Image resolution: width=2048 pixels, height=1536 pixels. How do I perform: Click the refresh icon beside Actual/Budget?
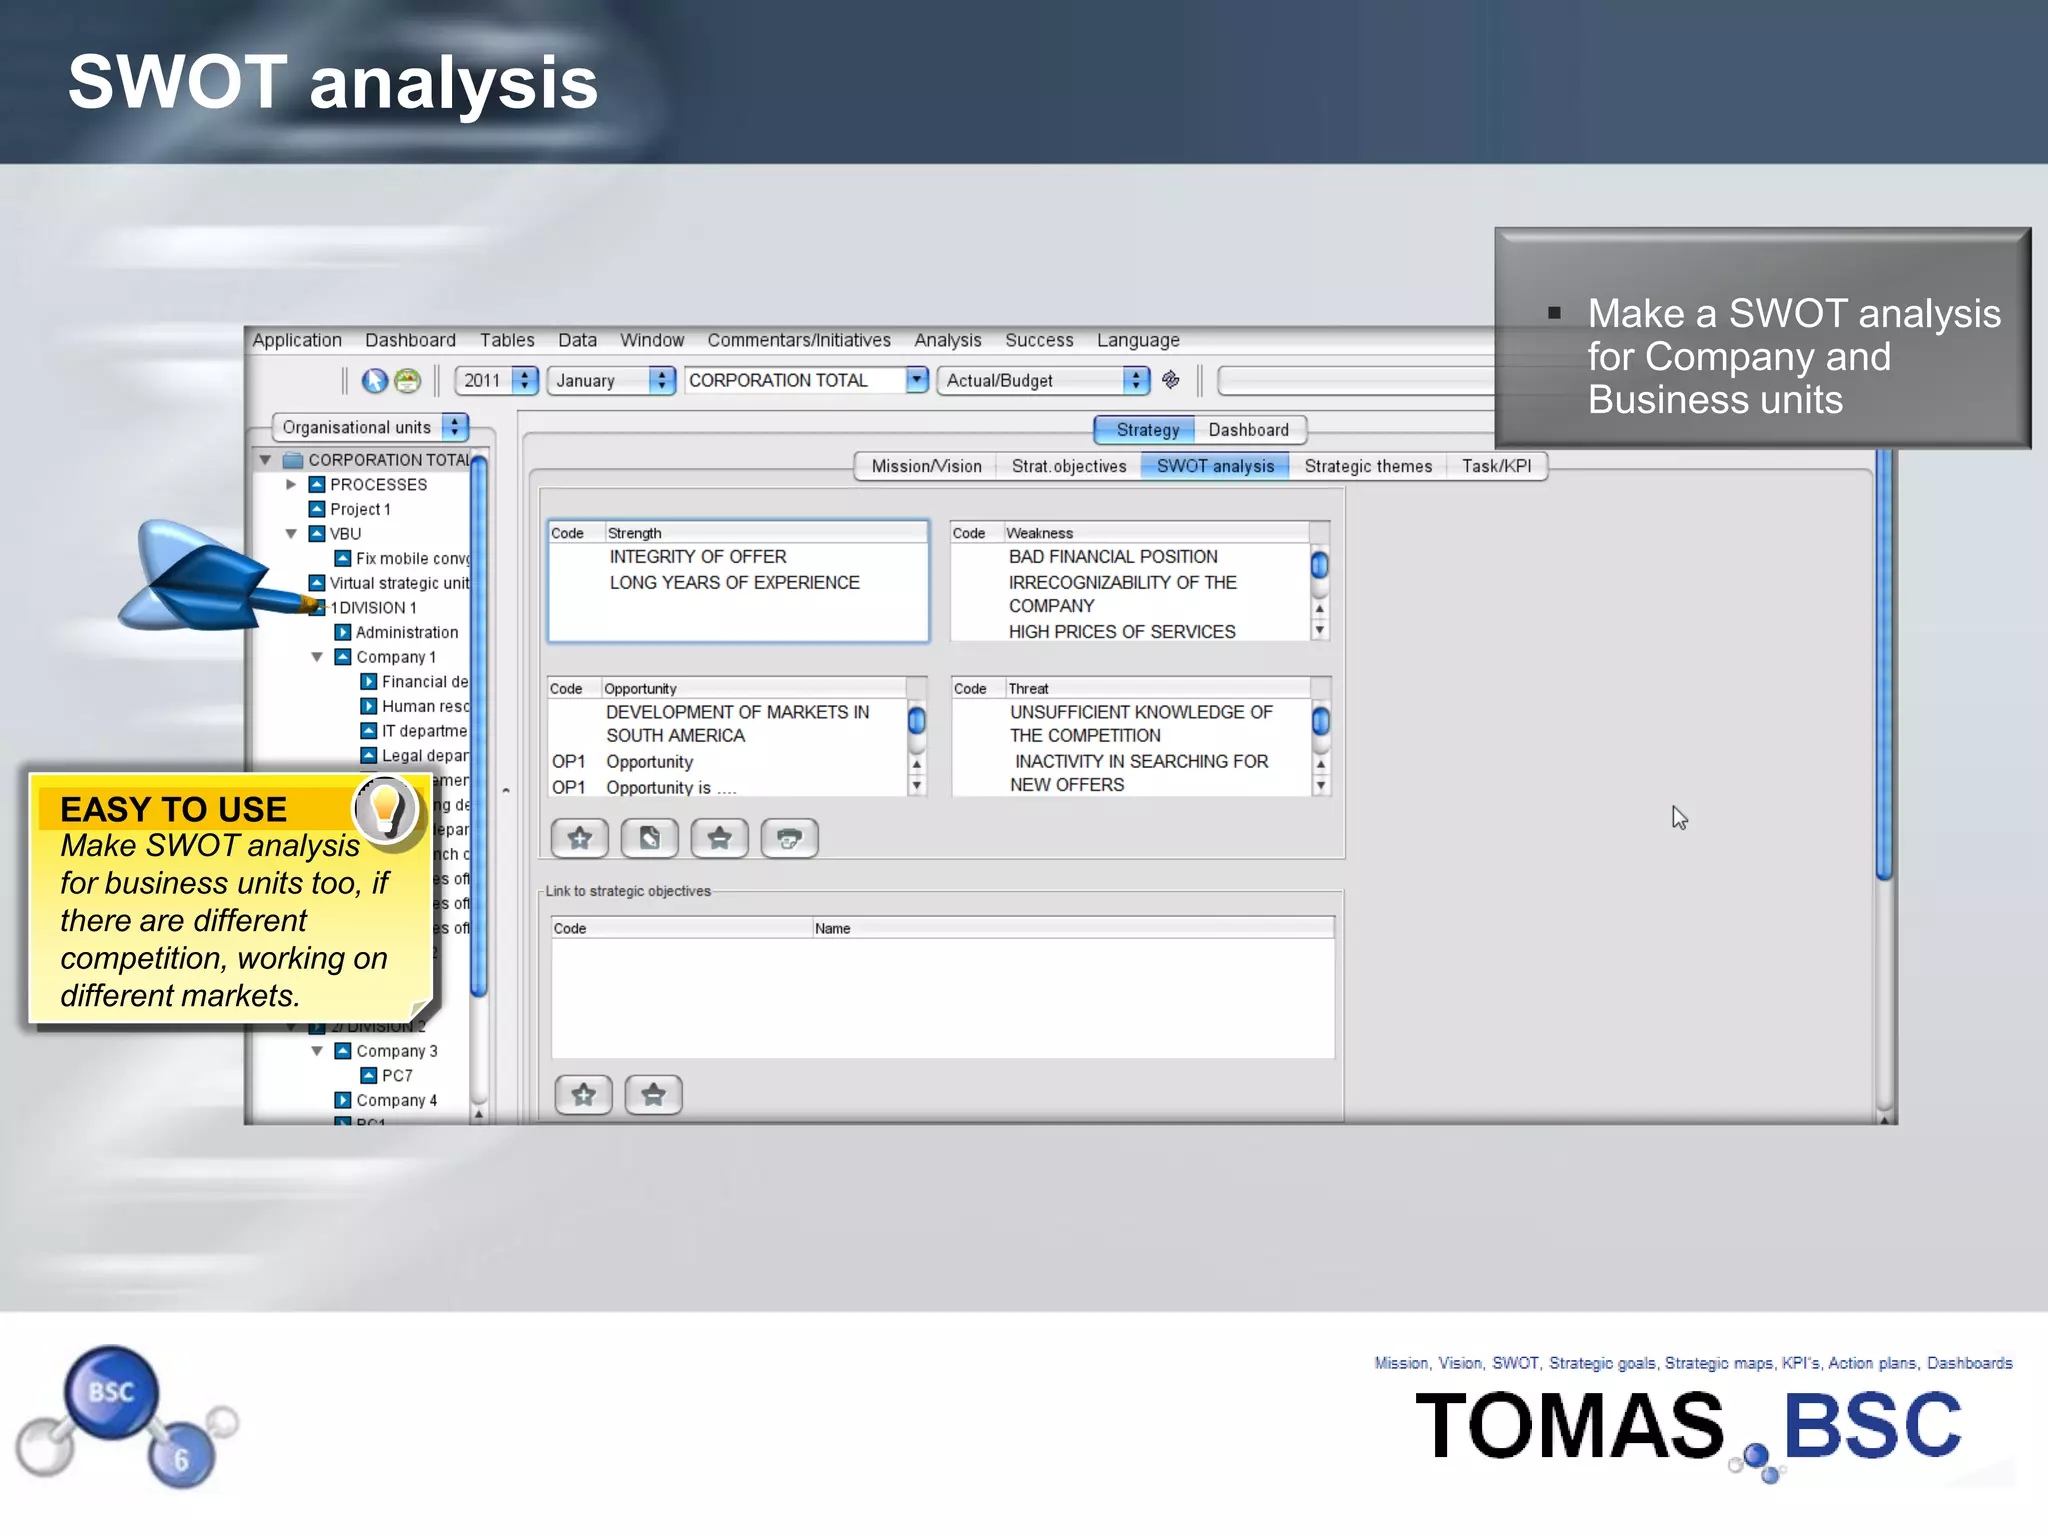tap(1171, 380)
